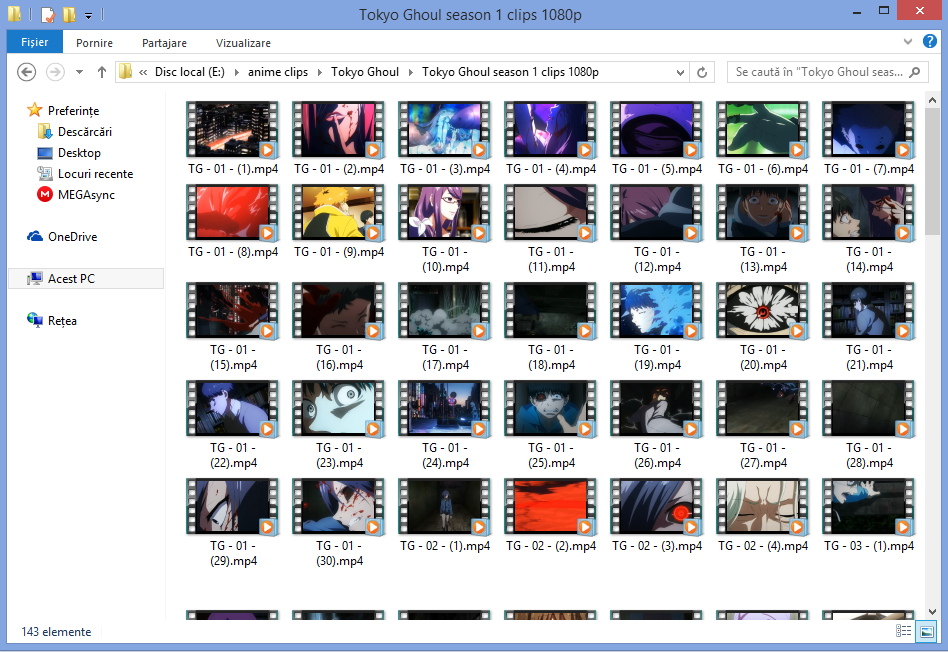
Task: Select video TG - 02 - (2).mp4
Action: [x=551, y=515]
